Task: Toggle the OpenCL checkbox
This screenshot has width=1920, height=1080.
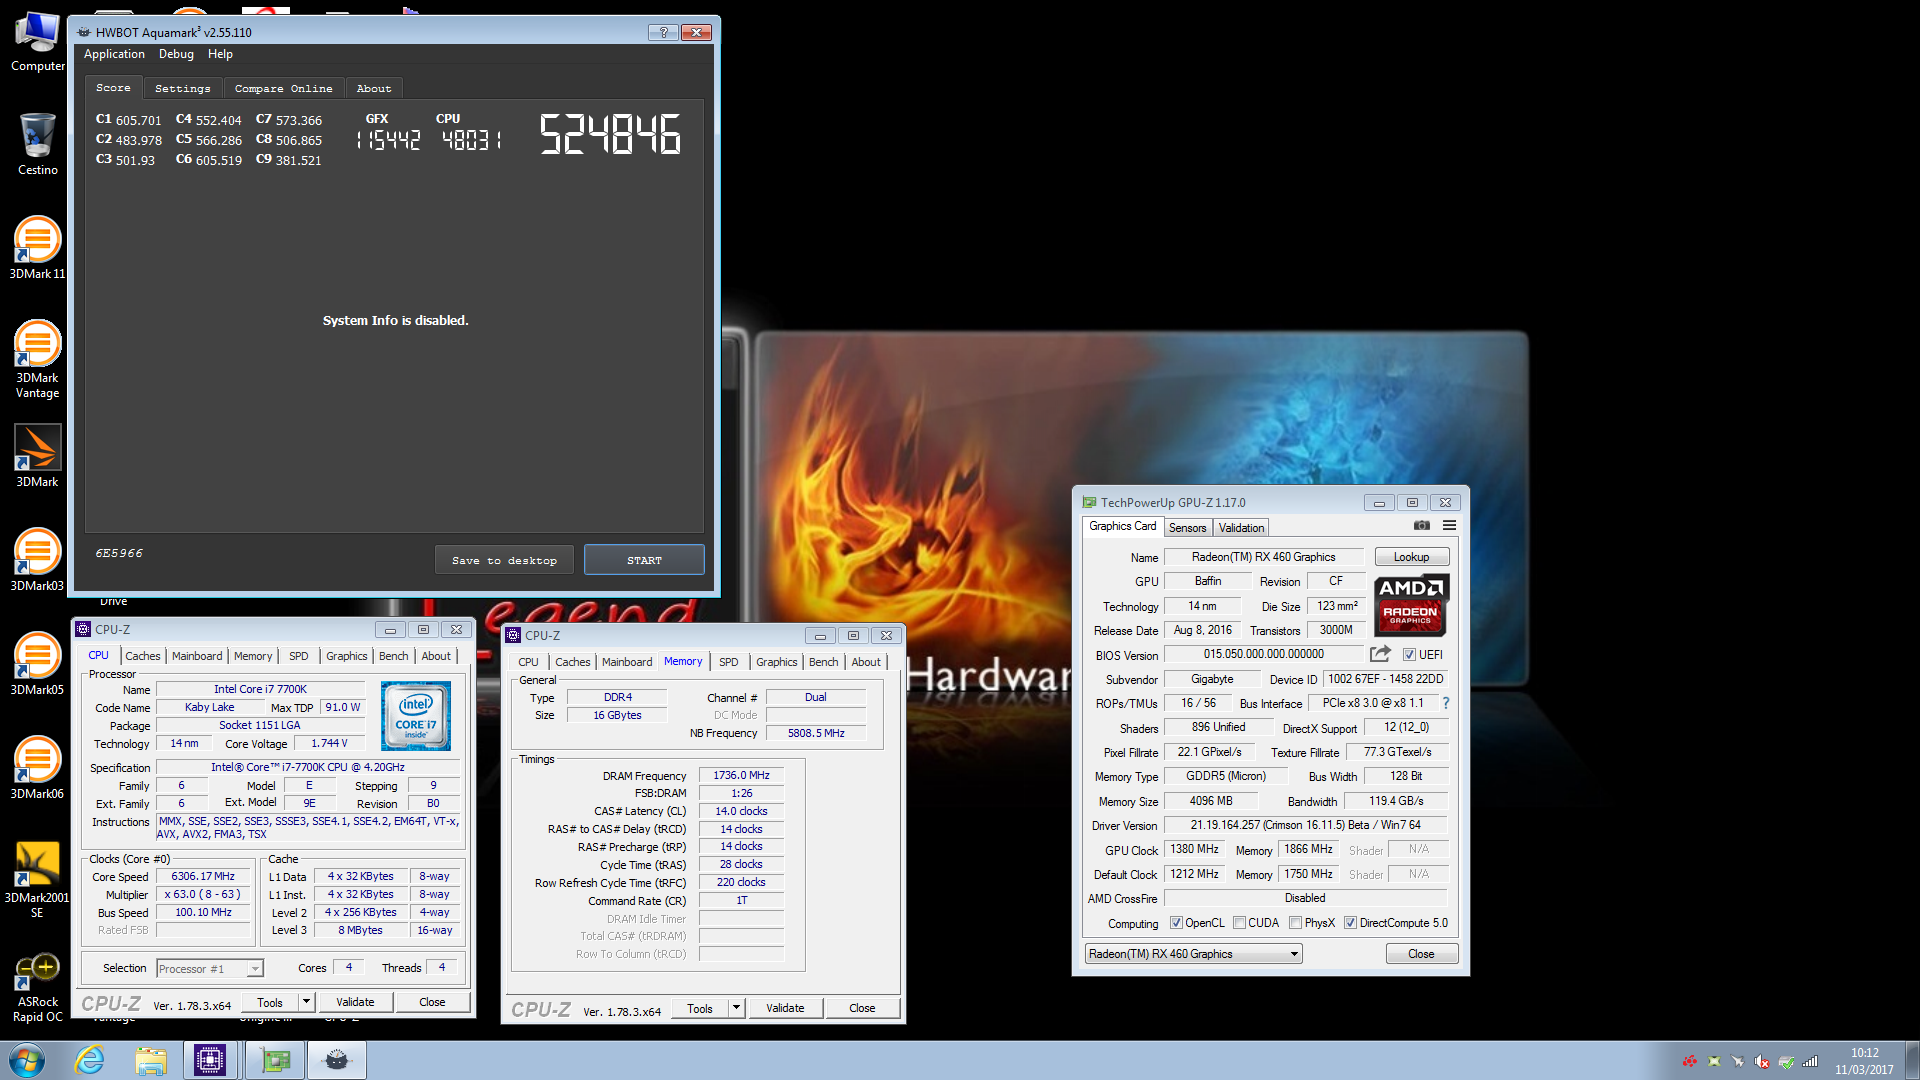Action: tap(1176, 923)
